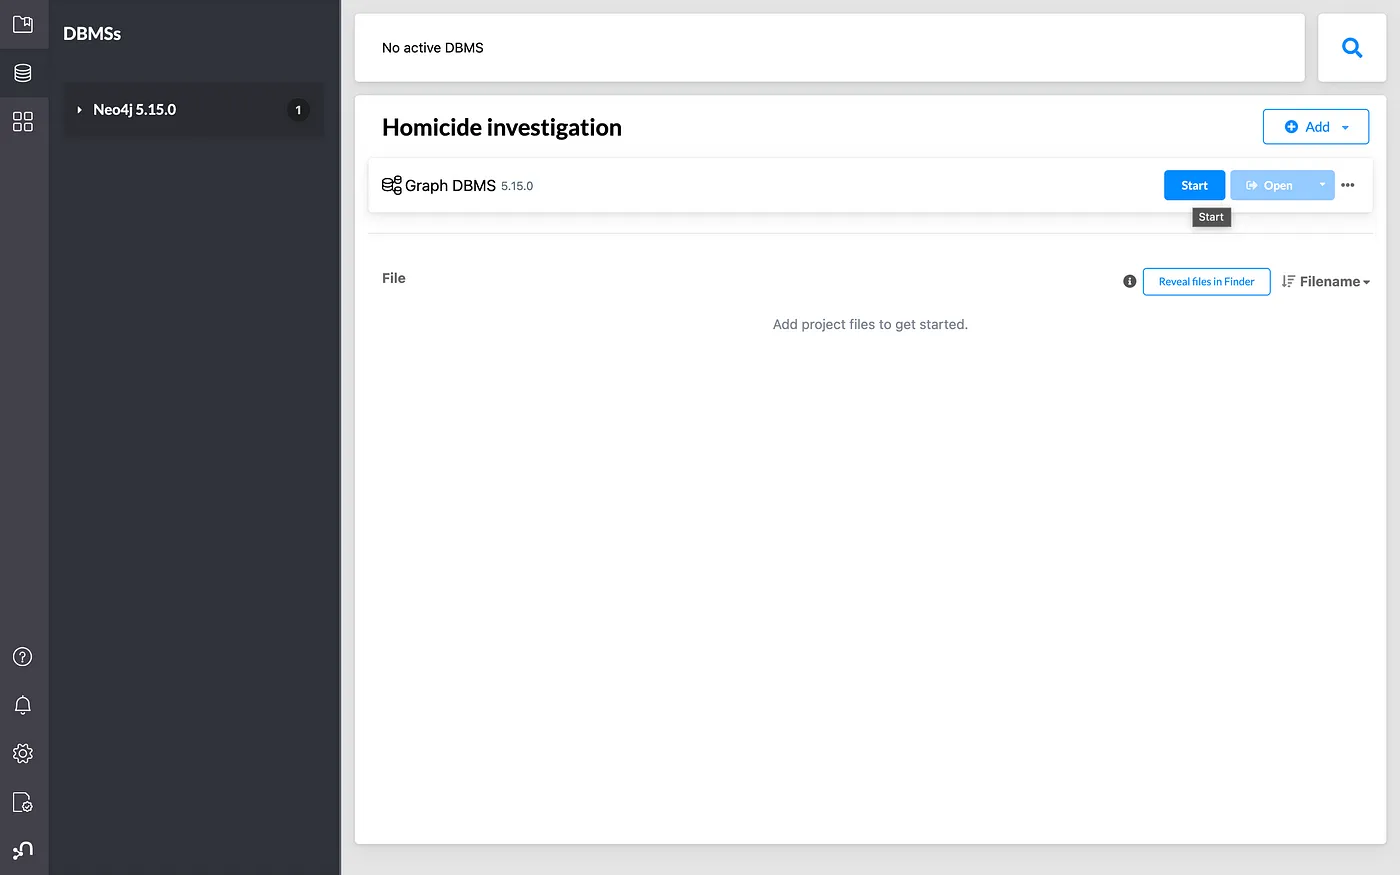
Task: Expand the Neo4j 5.15.0 tree arrow
Action: (79, 110)
